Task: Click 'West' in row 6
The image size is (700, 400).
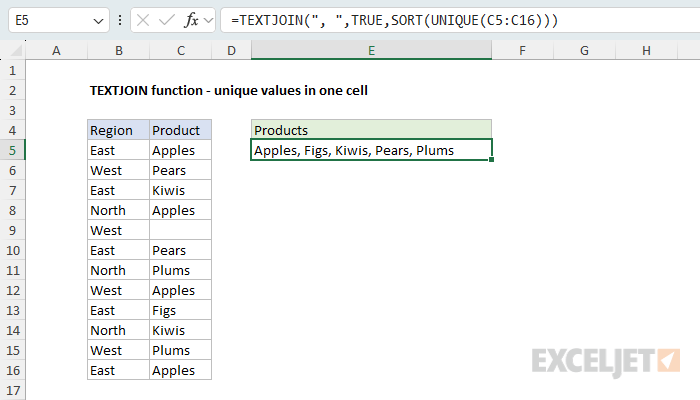Action: [118, 171]
